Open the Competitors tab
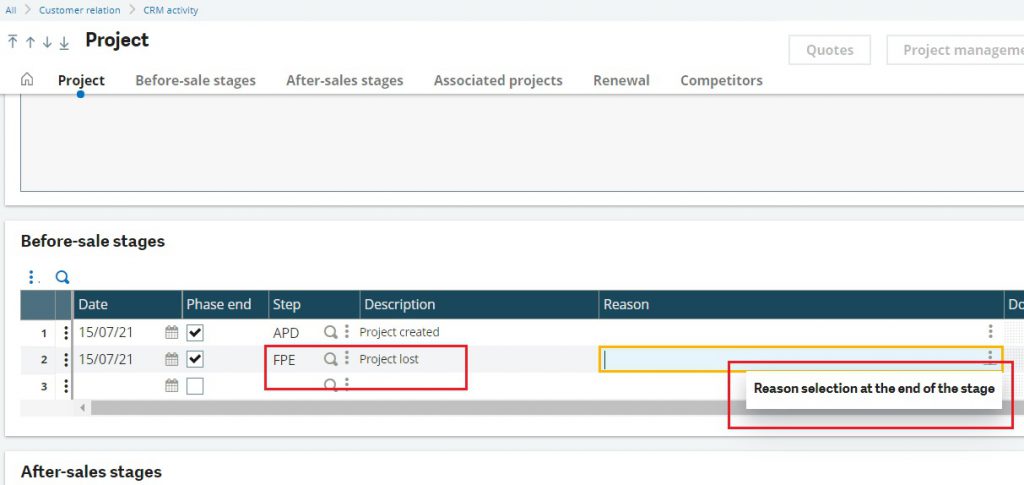Viewport: 1024px width, 485px height. [721, 80]
